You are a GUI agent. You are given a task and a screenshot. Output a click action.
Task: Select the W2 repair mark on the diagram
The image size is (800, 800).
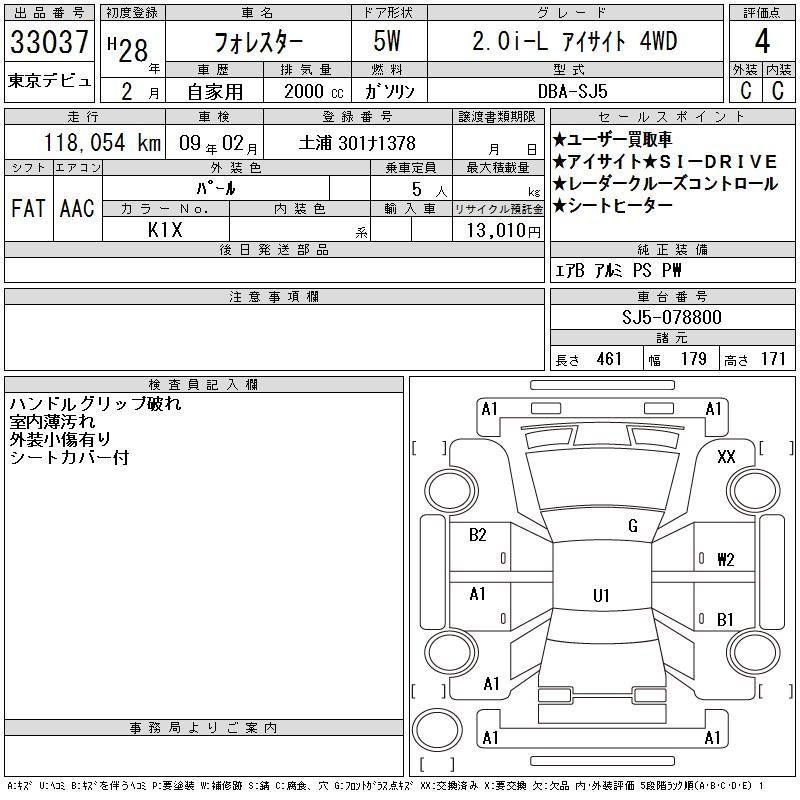(x=725, y=559)
